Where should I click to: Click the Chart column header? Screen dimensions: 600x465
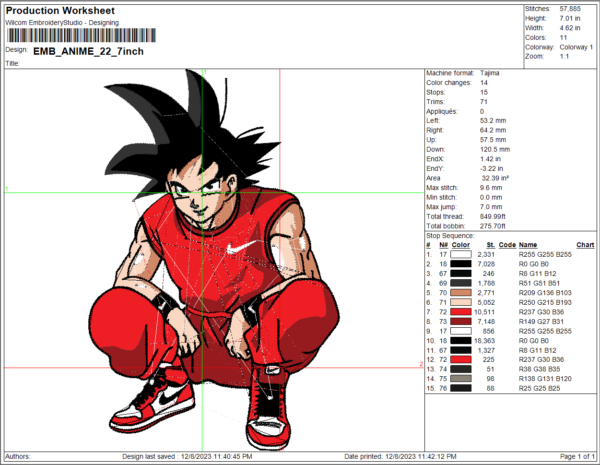click(585, 245)
